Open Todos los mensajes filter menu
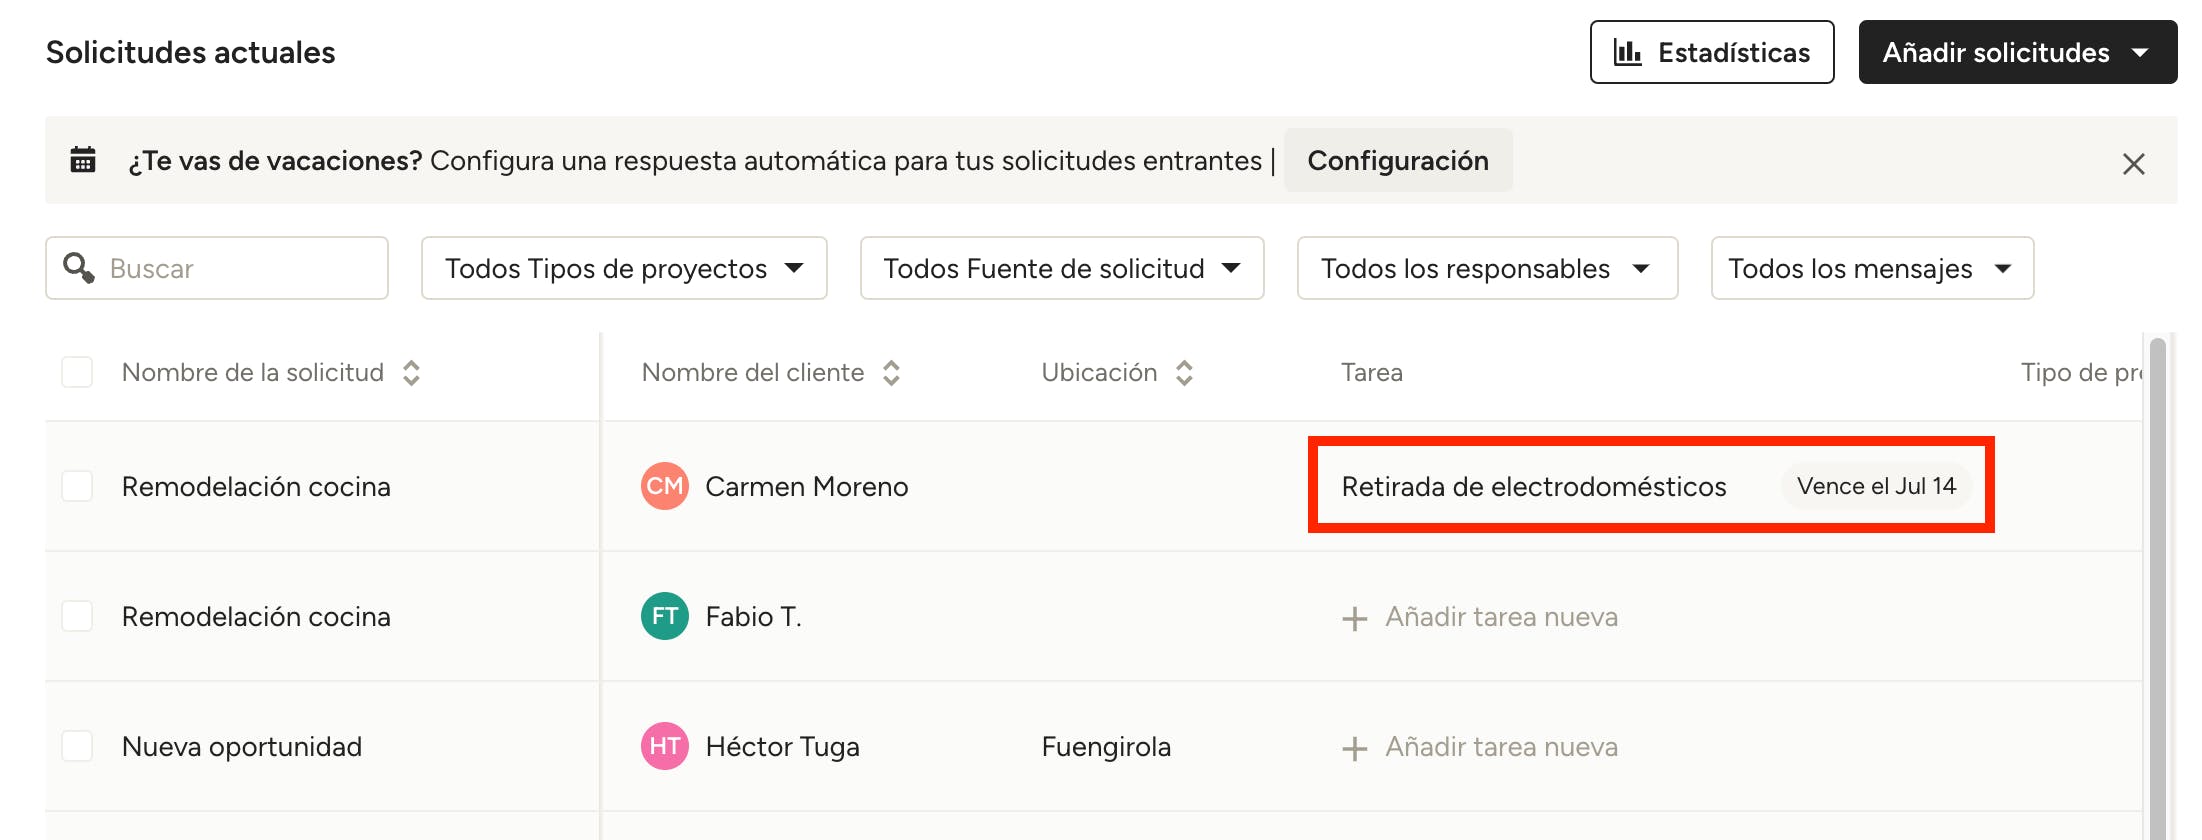The height and width of the screenshot is (840, 2202). point(1871,268)
